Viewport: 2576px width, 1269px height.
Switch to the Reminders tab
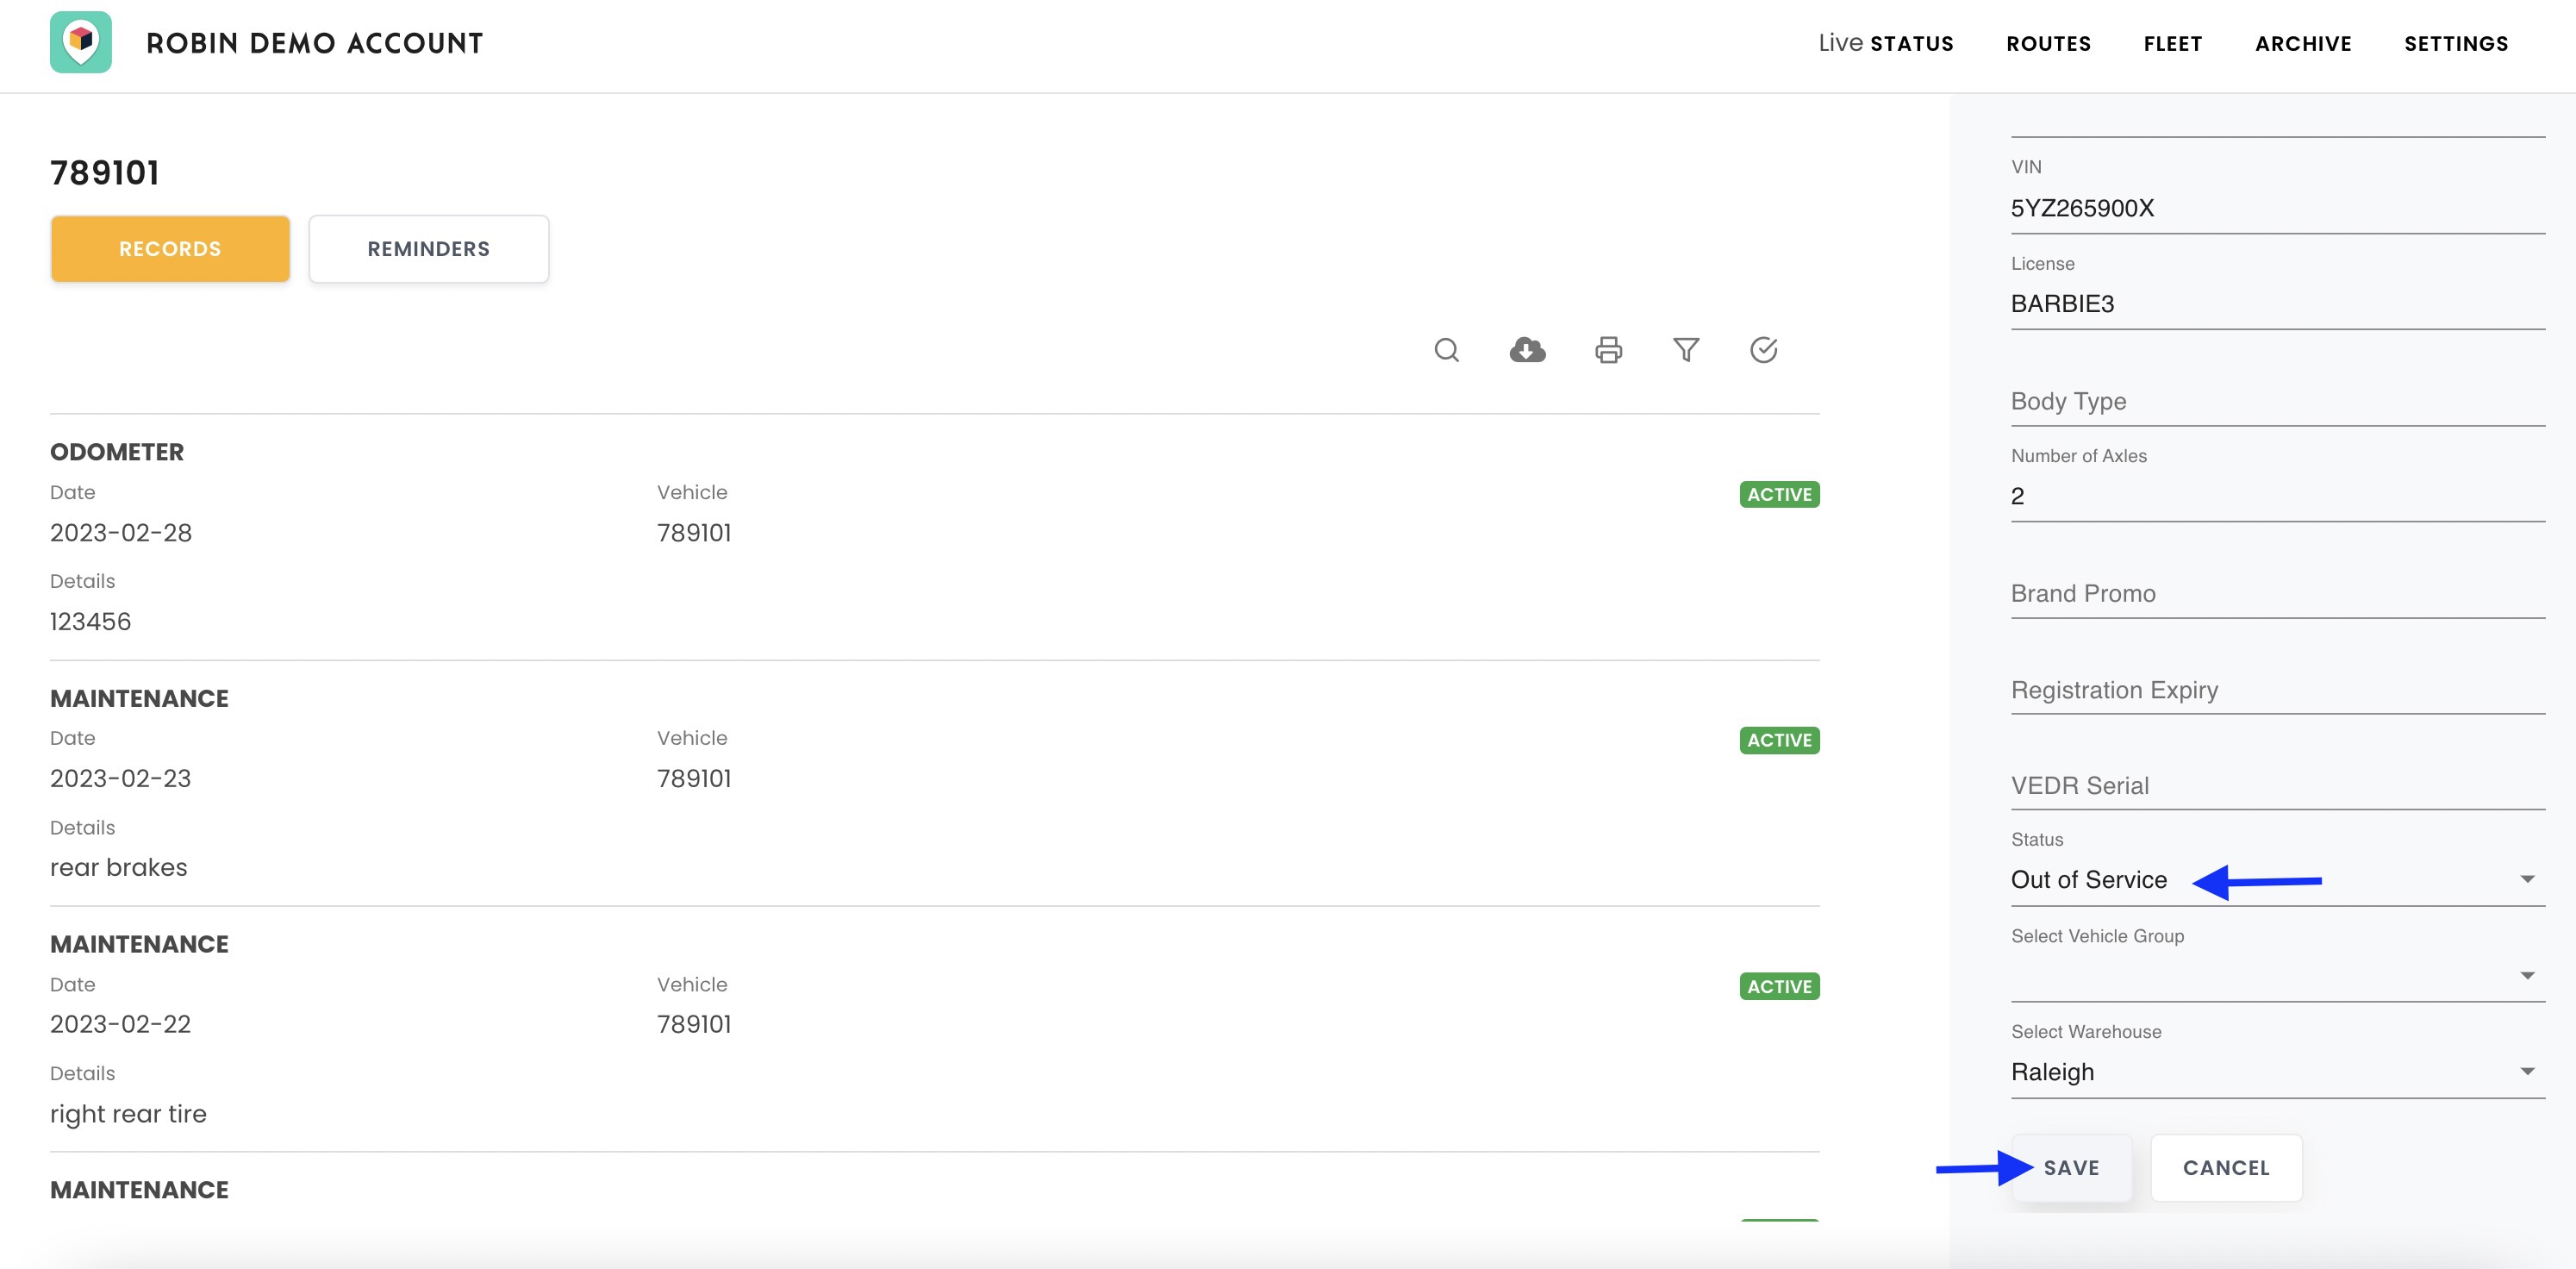428,249
